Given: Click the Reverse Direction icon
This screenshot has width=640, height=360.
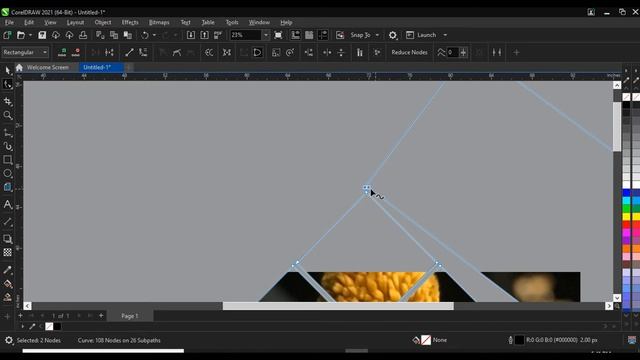Looking at the screenshot, I should [x=209, y=52].
